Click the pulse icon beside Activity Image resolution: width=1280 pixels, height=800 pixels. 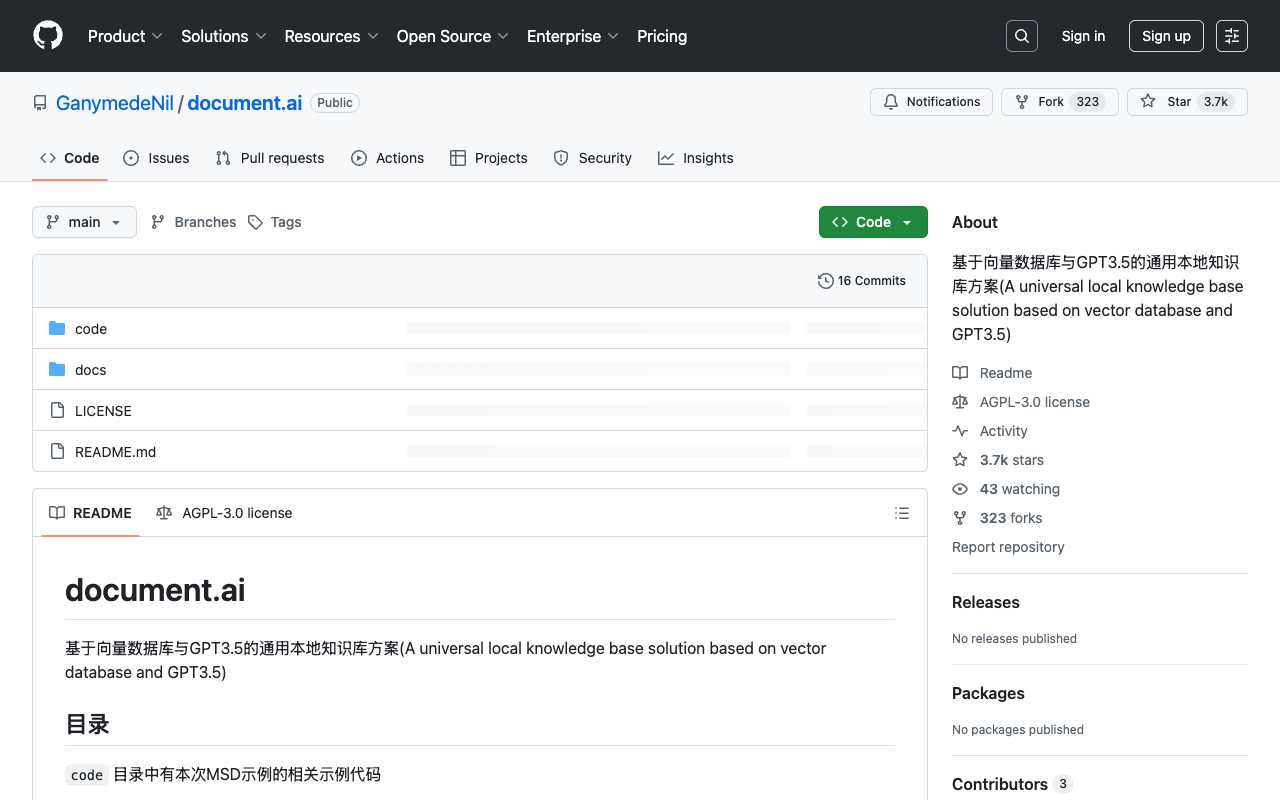(960, 431)
